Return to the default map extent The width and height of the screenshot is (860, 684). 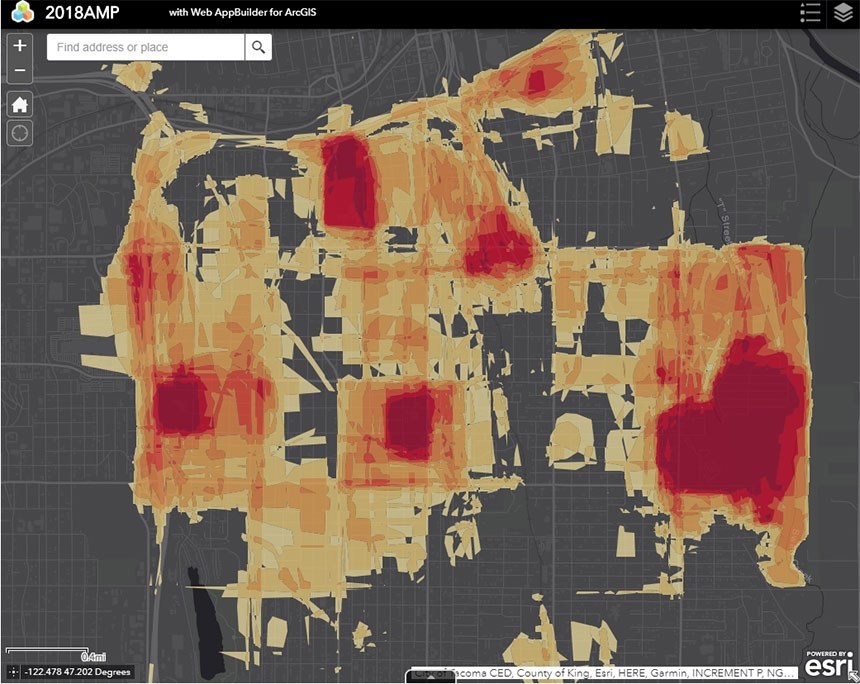coord(20,104)
